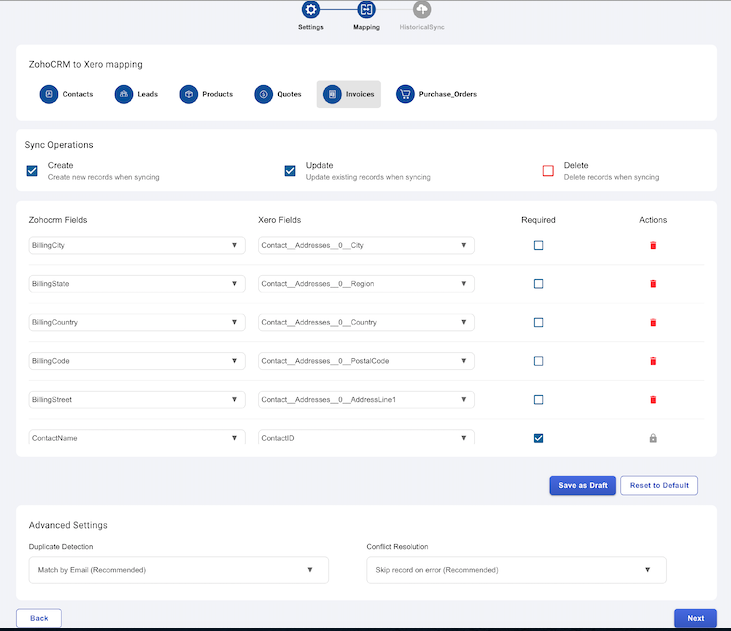This screenshot has width=731, height=631.
Task: Open the Purchase_Orders mapping tab
Action: coord(436,94)
